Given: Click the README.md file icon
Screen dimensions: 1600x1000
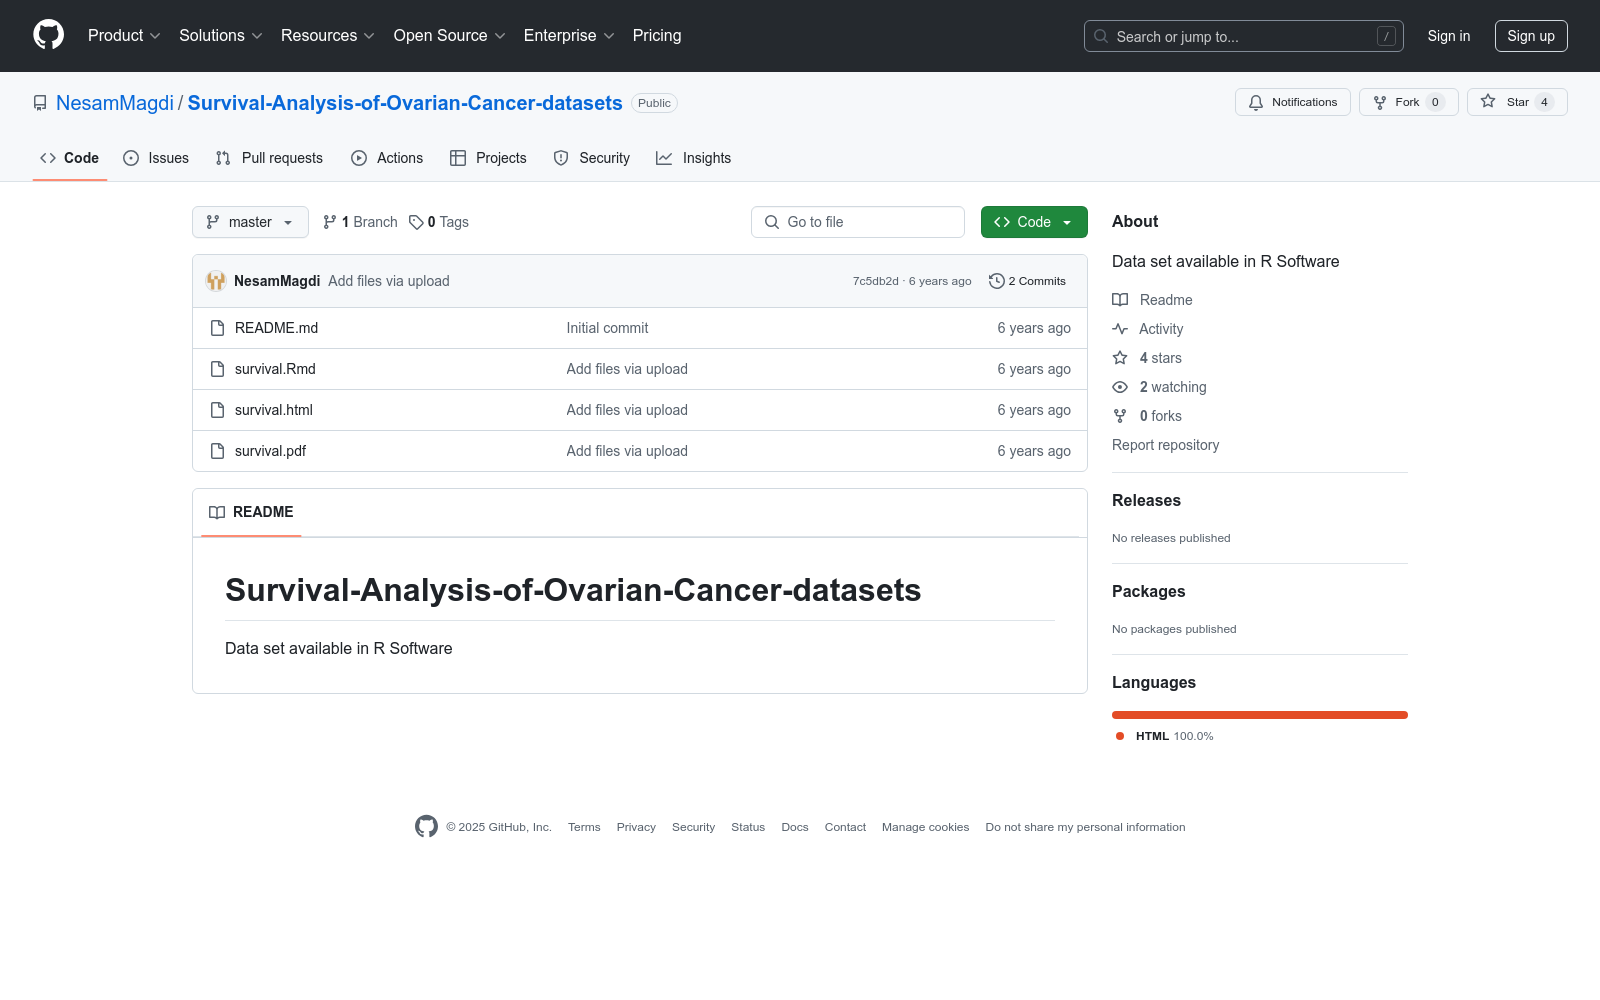Looking at the screenshot, I should tap(217, 328).
